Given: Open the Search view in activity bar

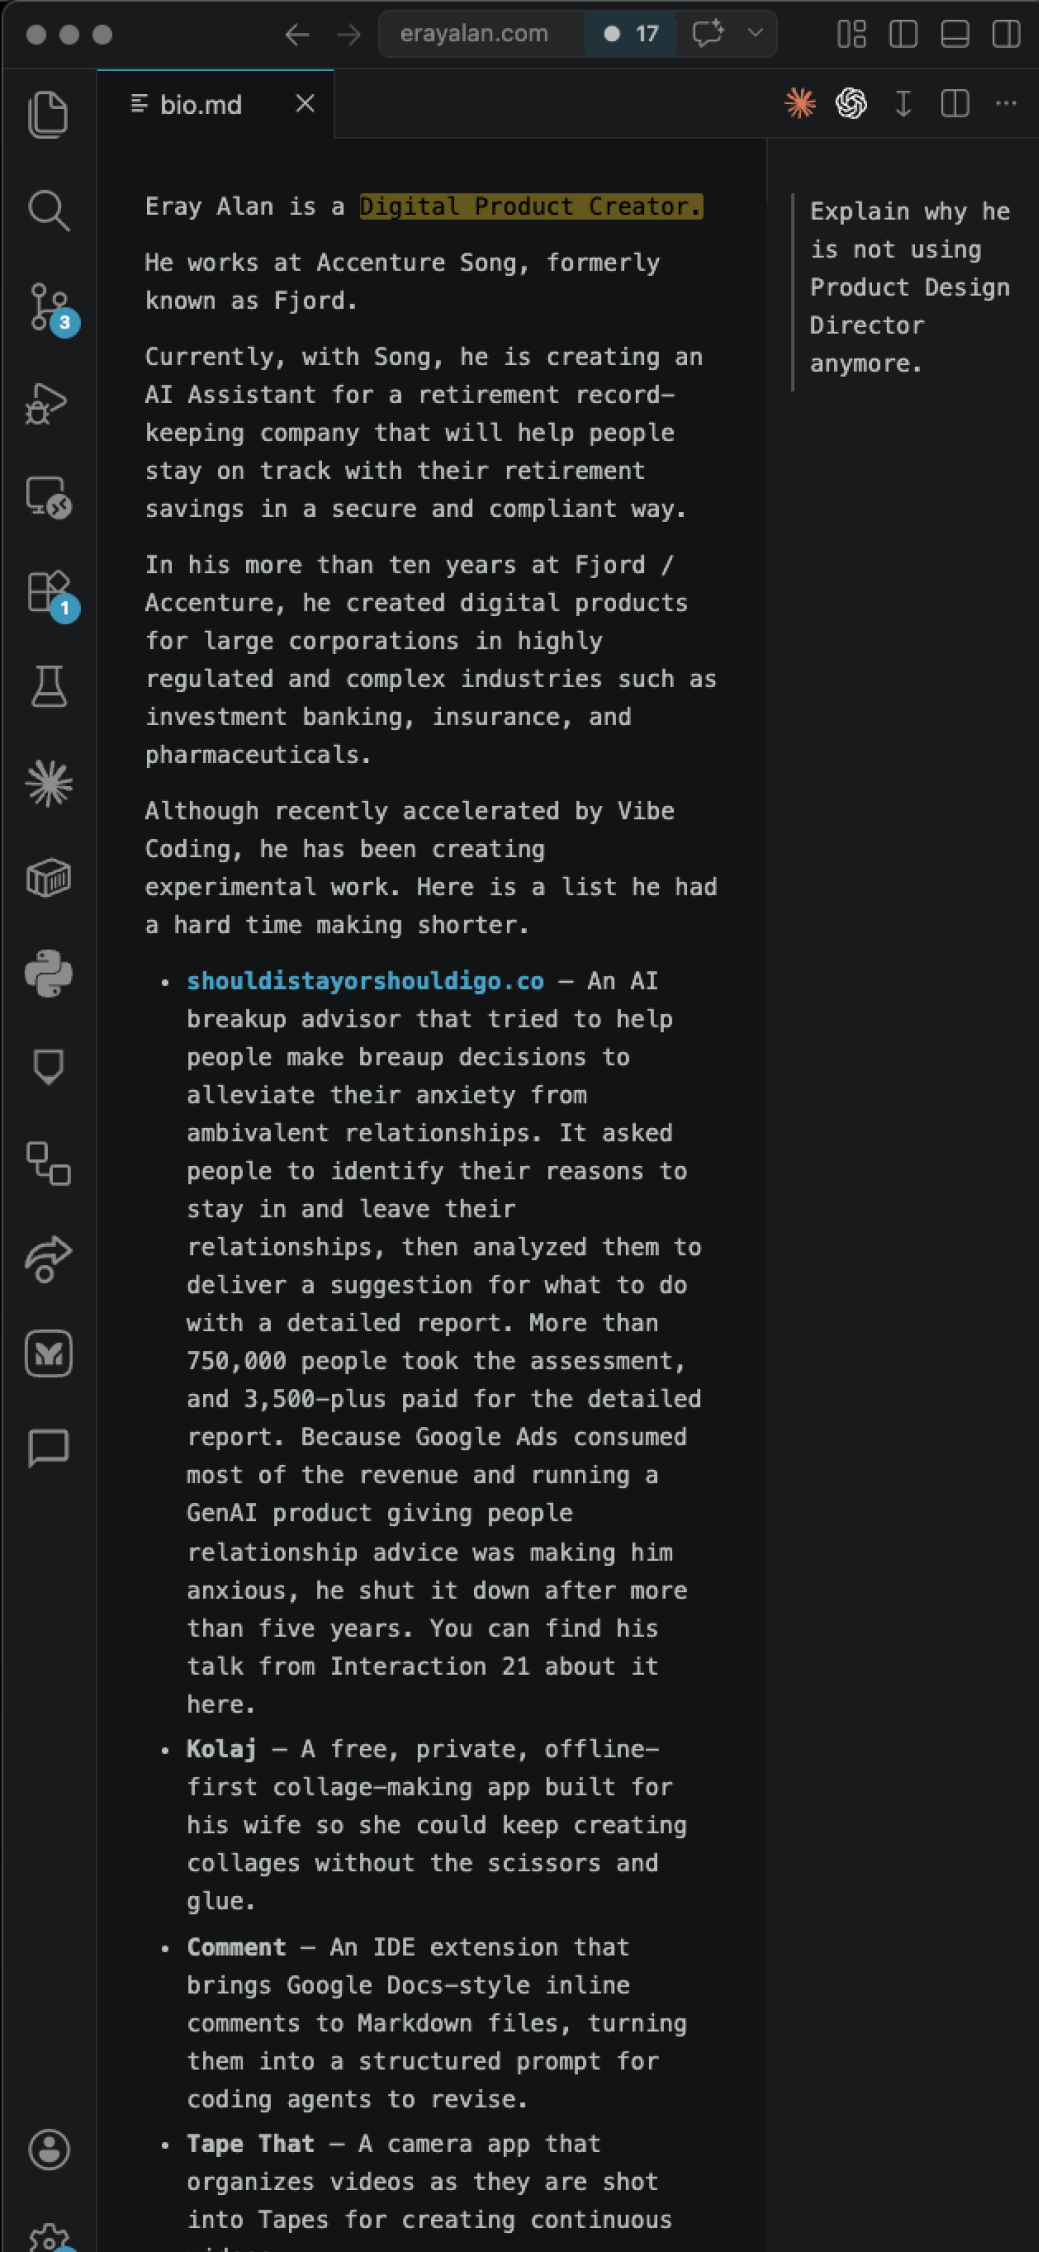Looking at the screenshot, I should point(48,210).
